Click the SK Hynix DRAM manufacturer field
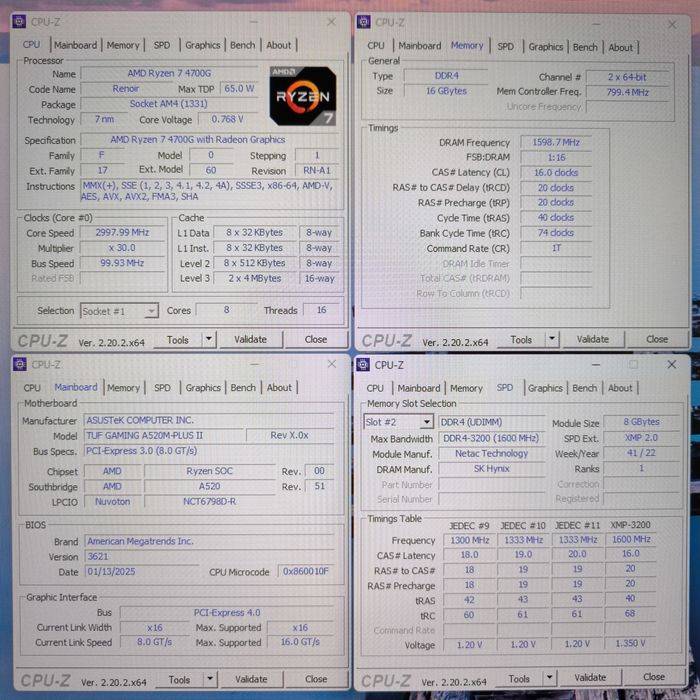This screenshot has width=700, height=700. click(x=492, y=469)
